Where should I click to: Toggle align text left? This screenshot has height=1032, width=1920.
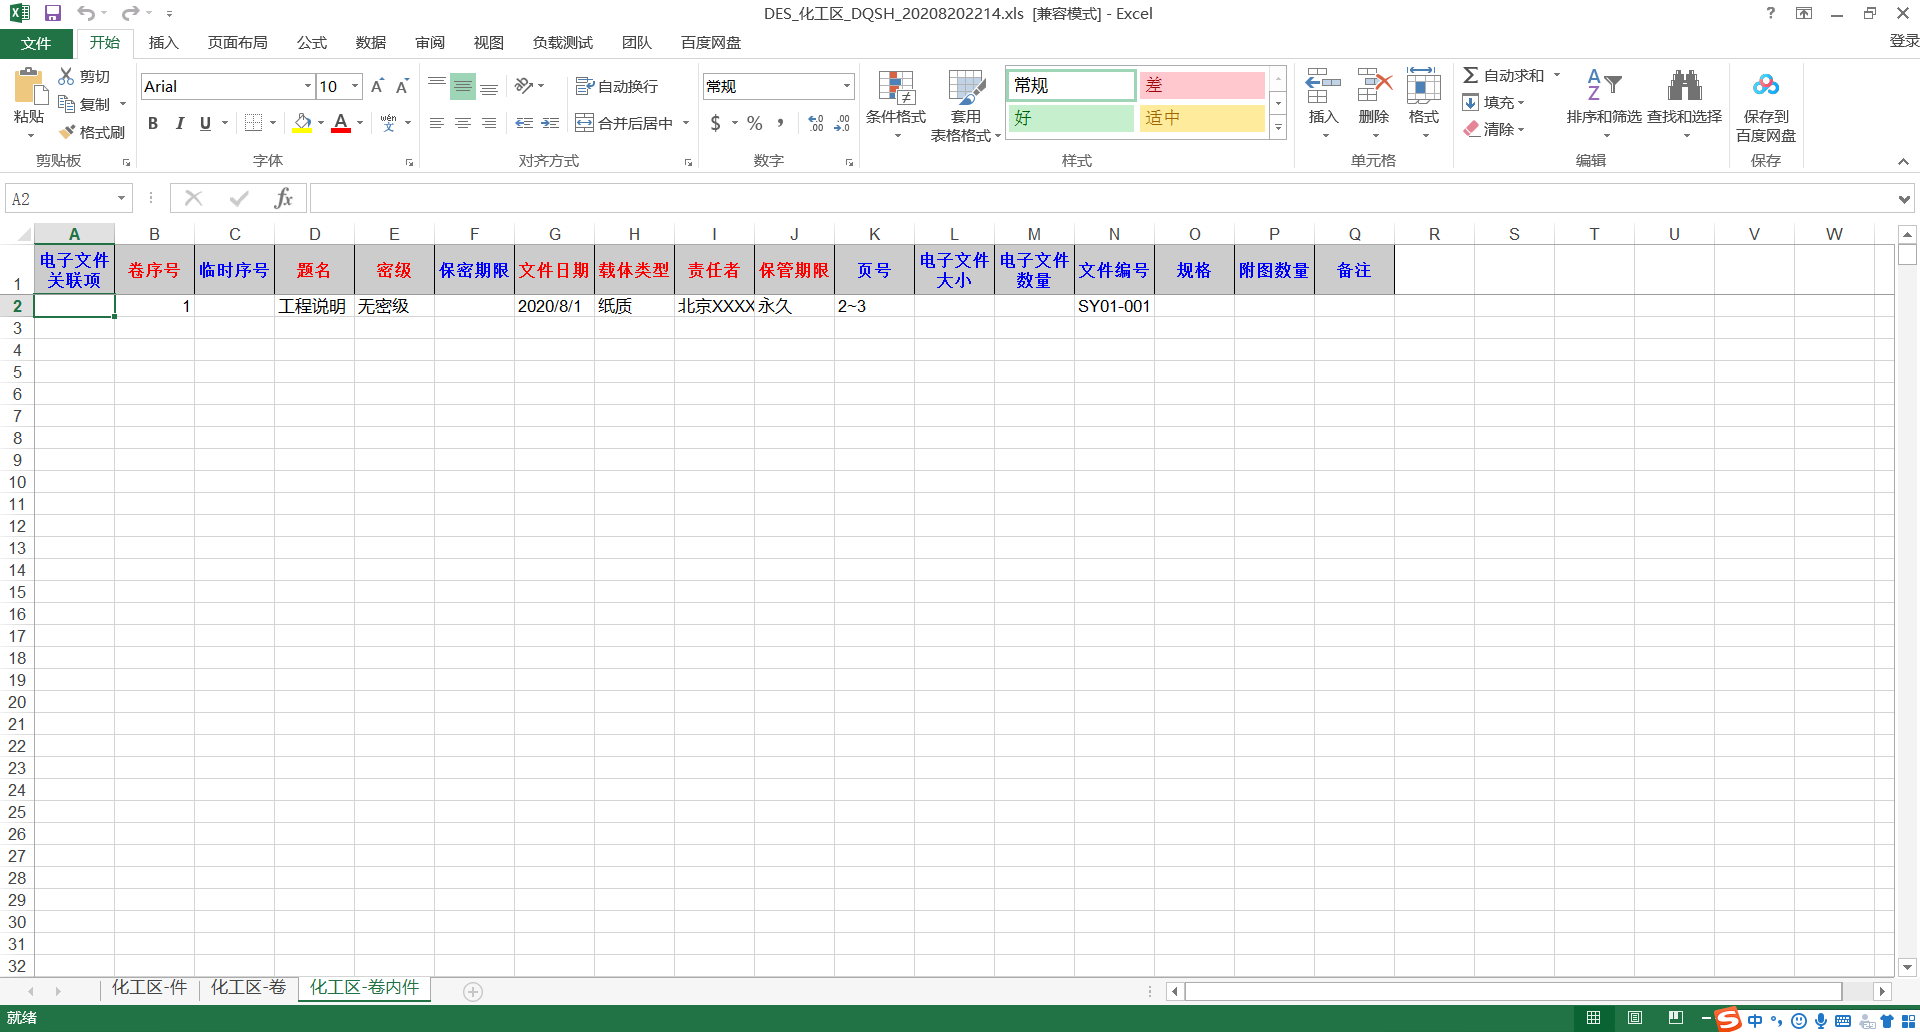[437, 123]
